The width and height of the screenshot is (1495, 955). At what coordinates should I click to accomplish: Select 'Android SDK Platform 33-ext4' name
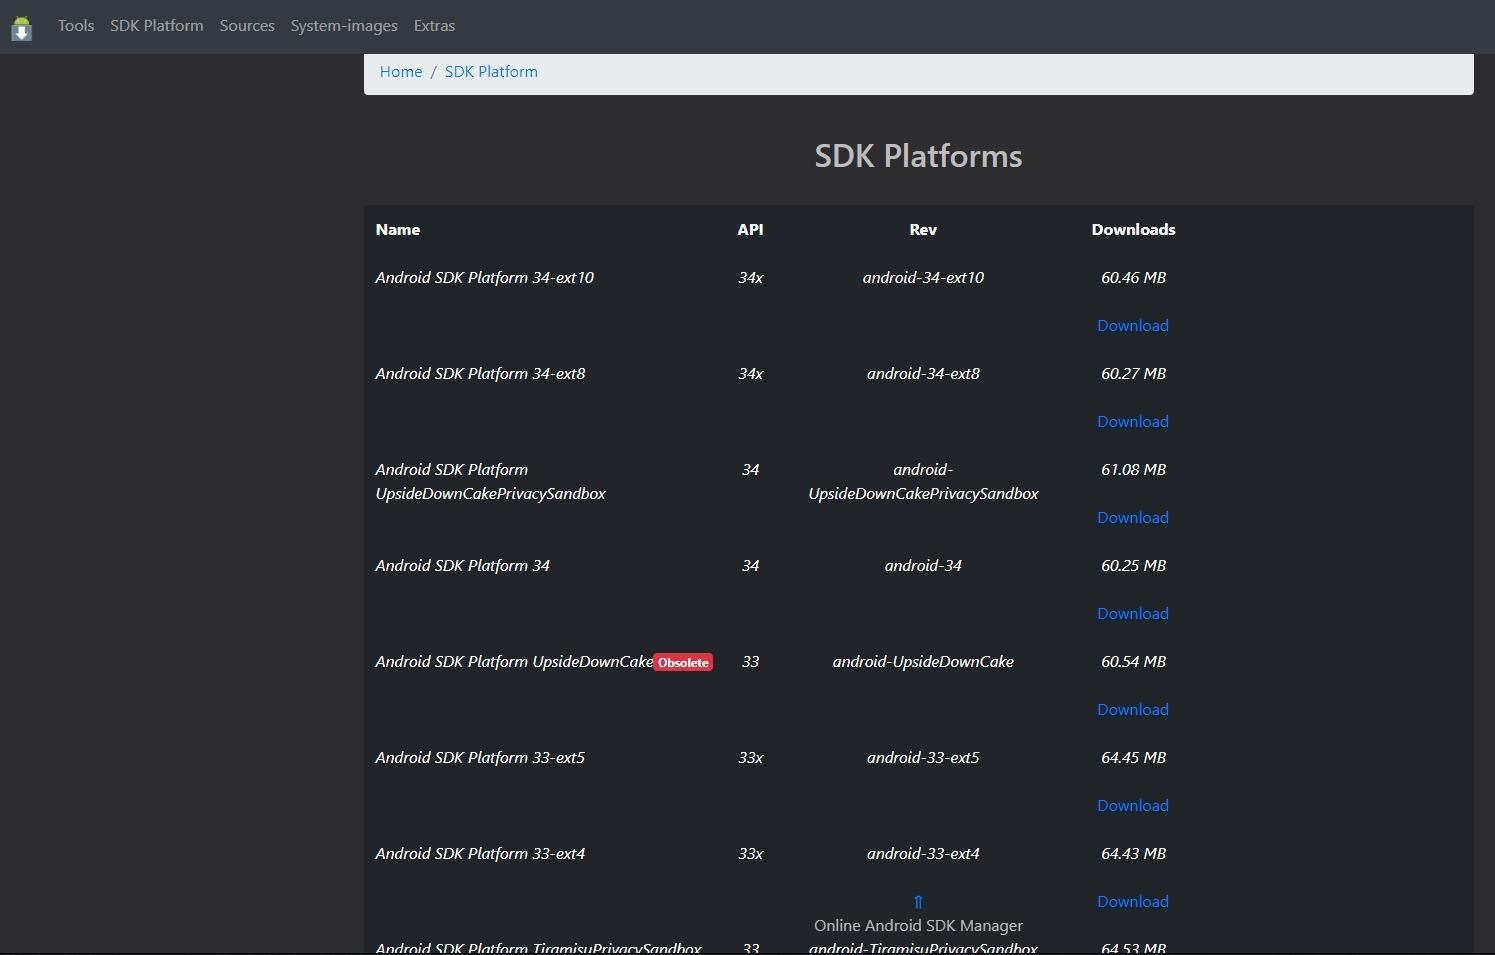point(480,854)
